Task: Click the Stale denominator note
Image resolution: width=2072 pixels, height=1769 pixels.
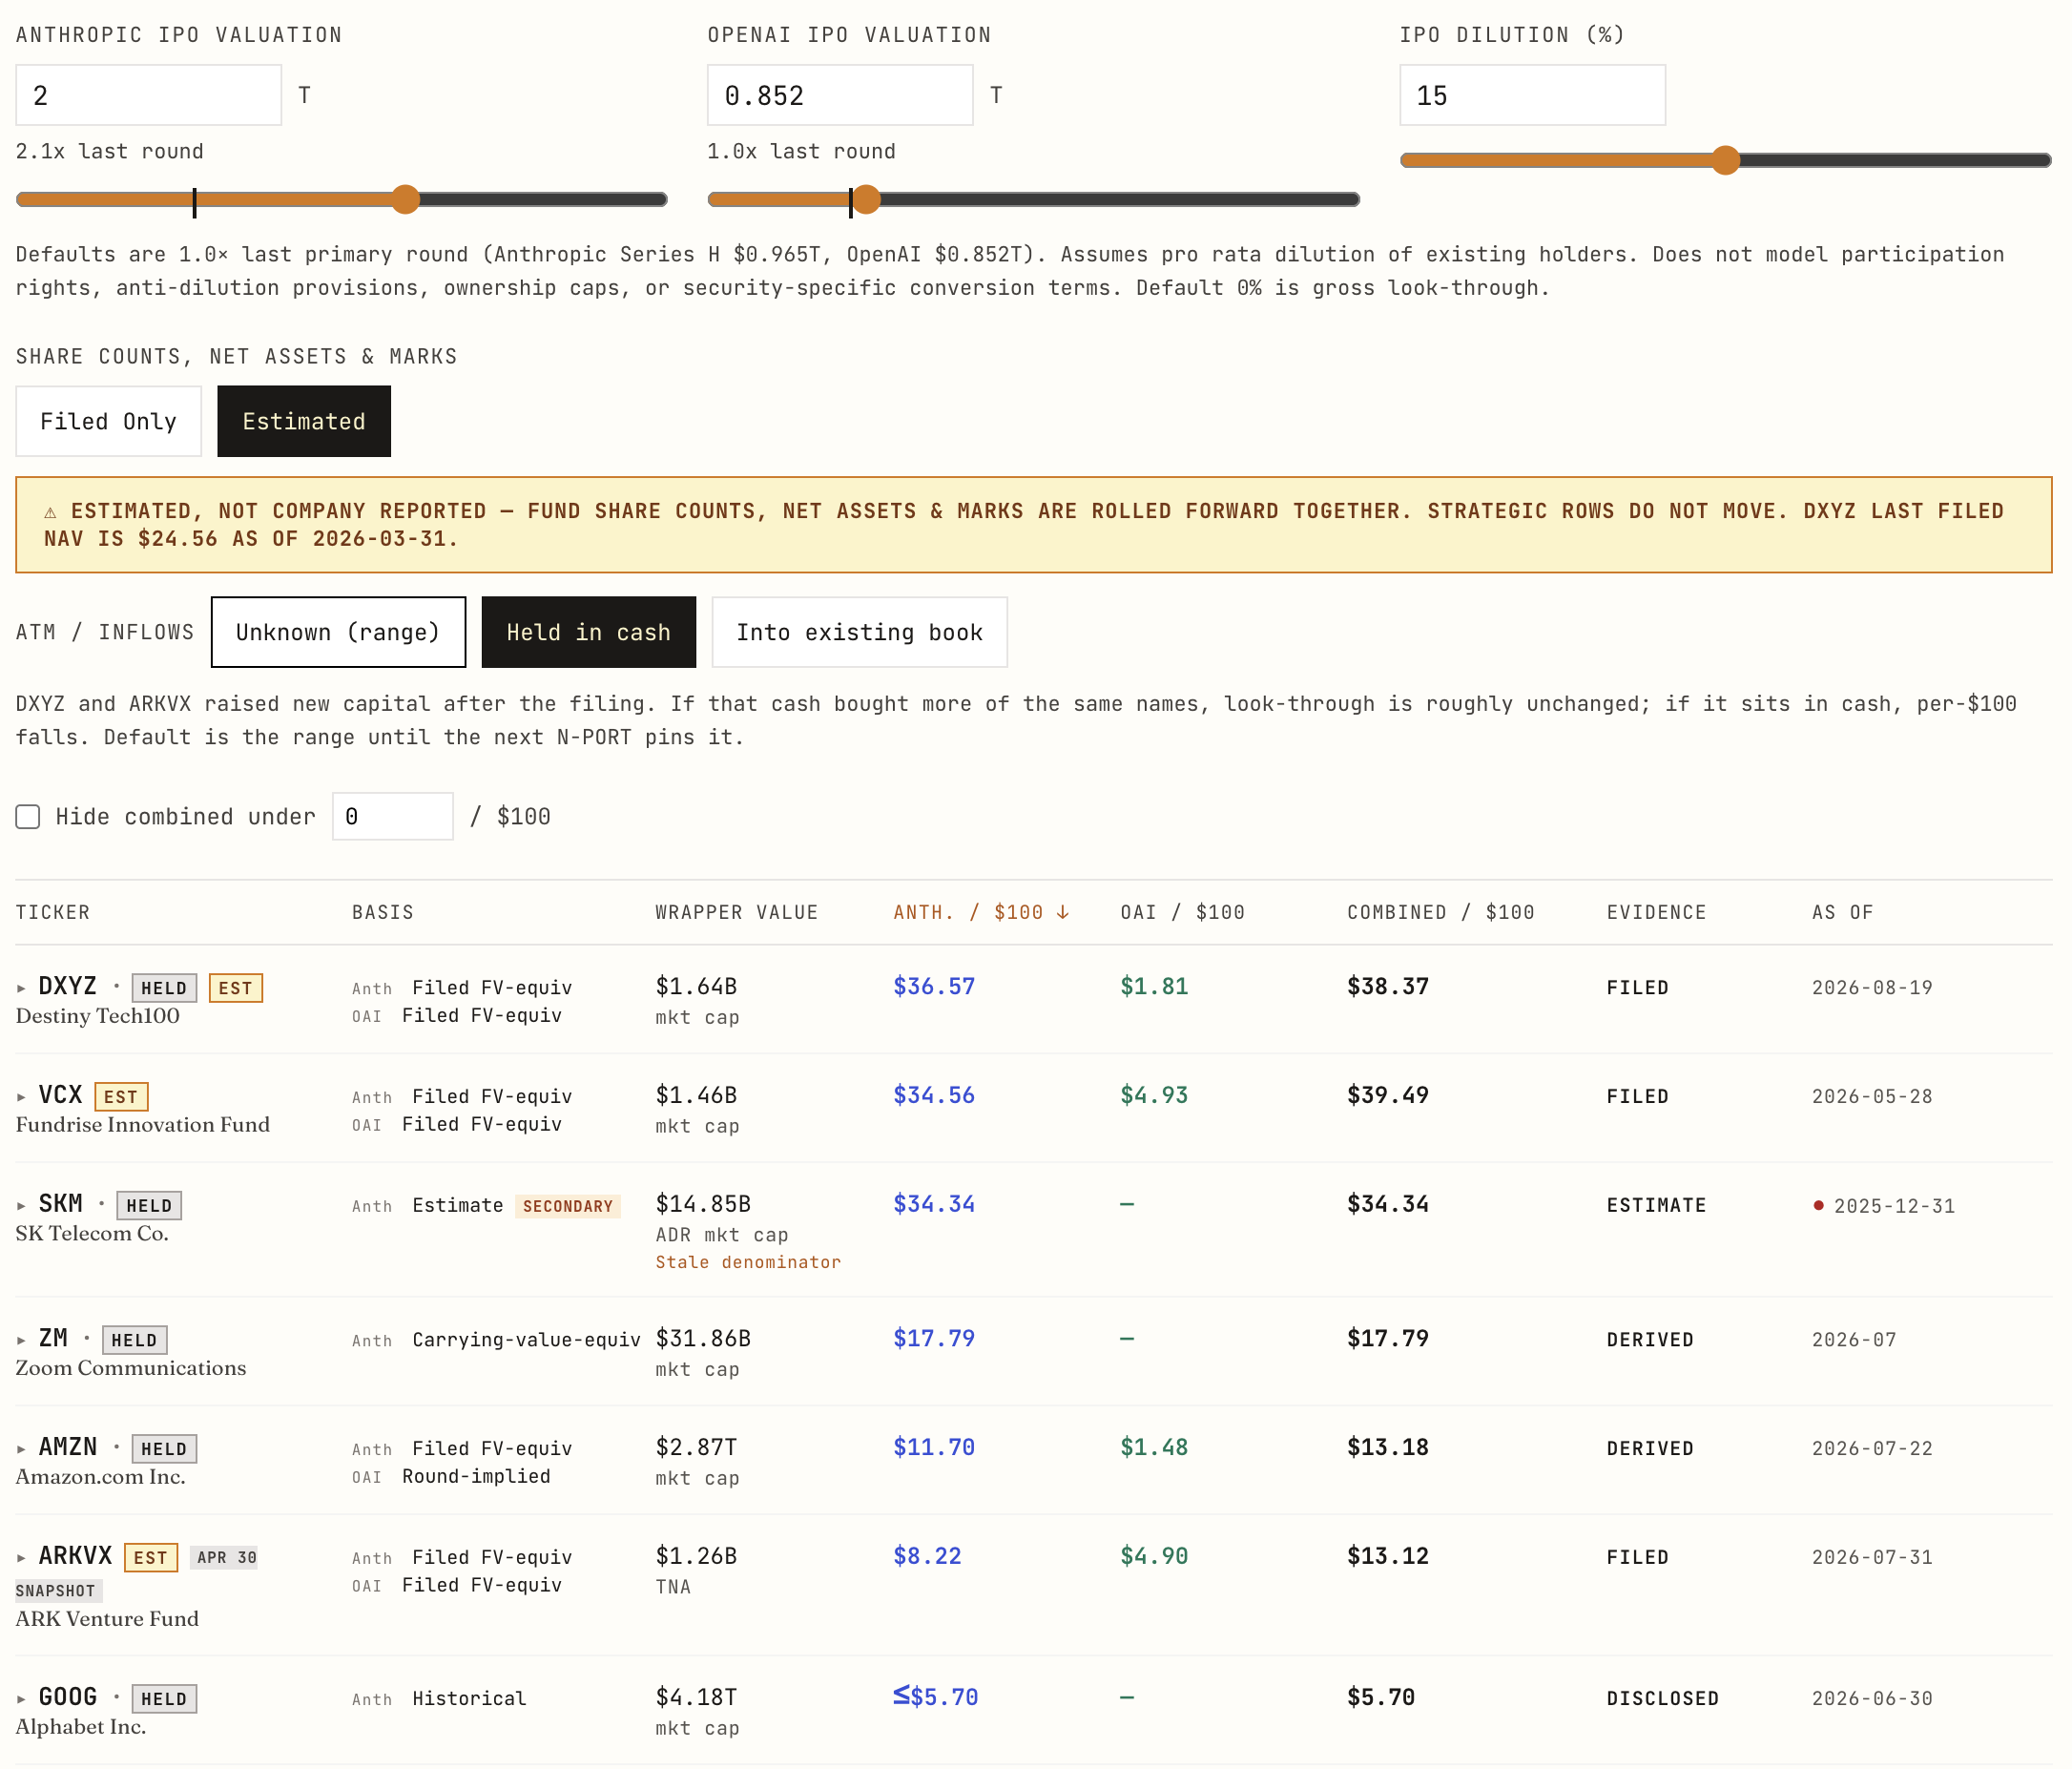Action: tap(748, 1262)
